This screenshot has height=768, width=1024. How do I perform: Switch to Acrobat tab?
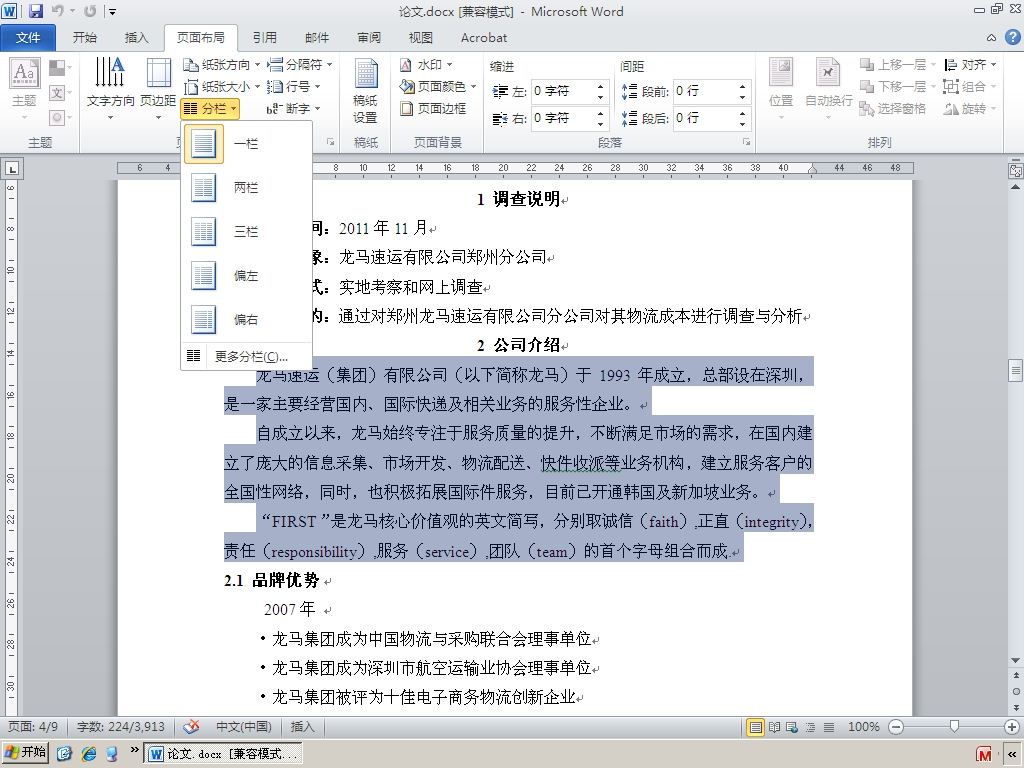[x=484, y=38]
